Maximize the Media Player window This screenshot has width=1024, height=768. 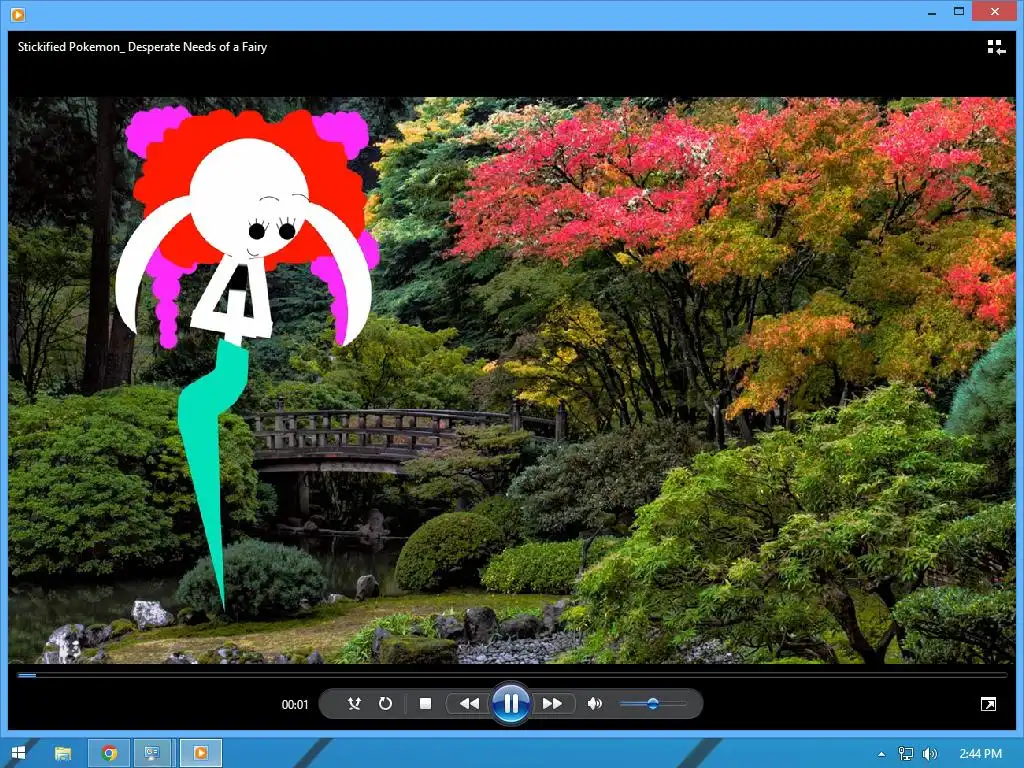pyautogui.click(x=959, y=12)
